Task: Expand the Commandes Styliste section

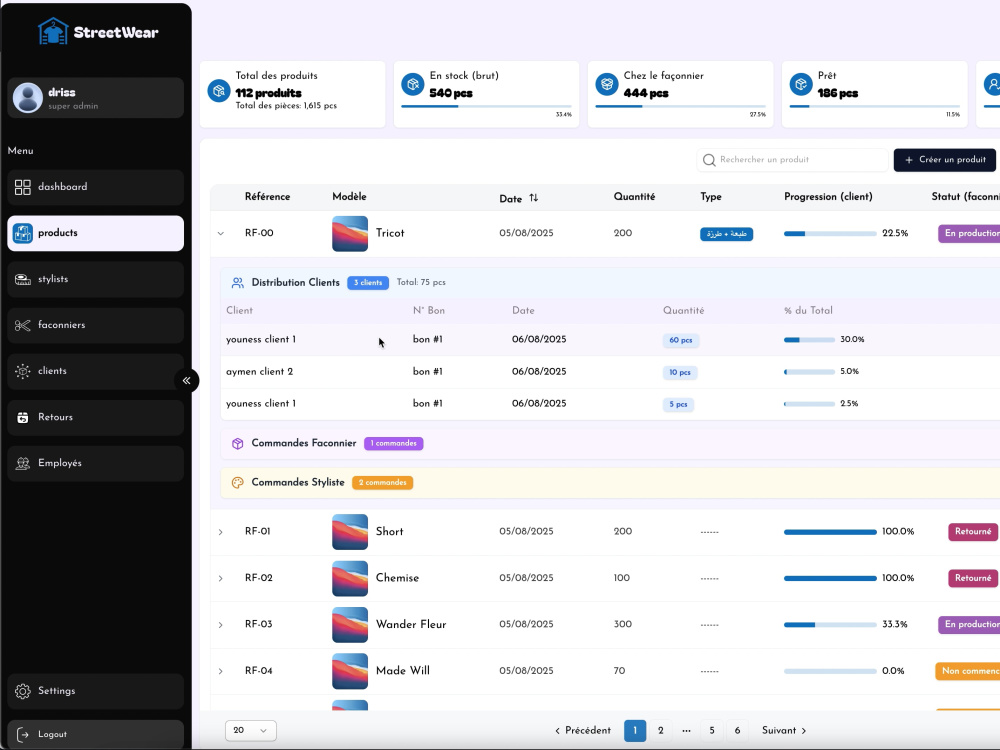Action: 610,483
